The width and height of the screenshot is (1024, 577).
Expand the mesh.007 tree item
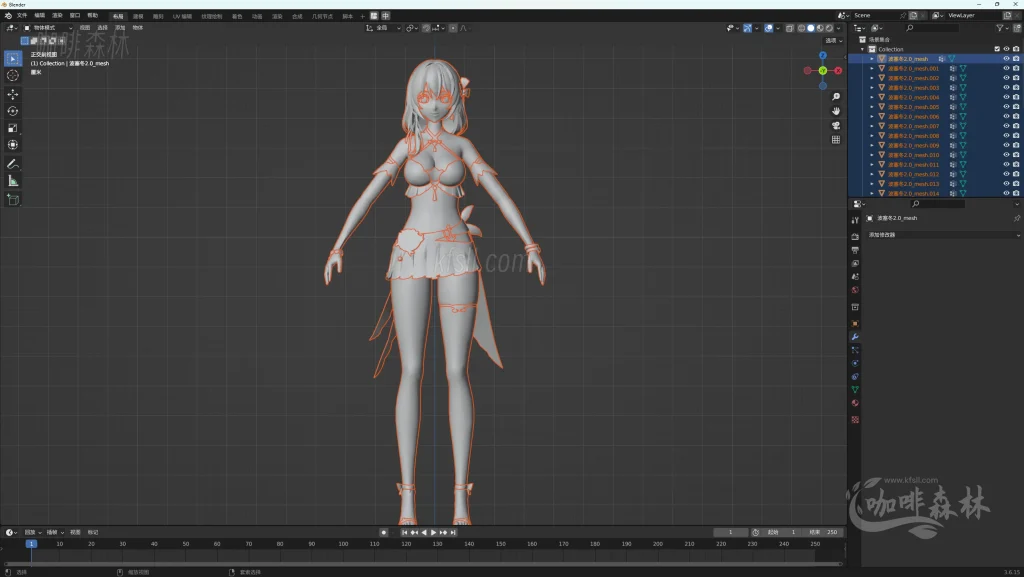click(872, 126)
